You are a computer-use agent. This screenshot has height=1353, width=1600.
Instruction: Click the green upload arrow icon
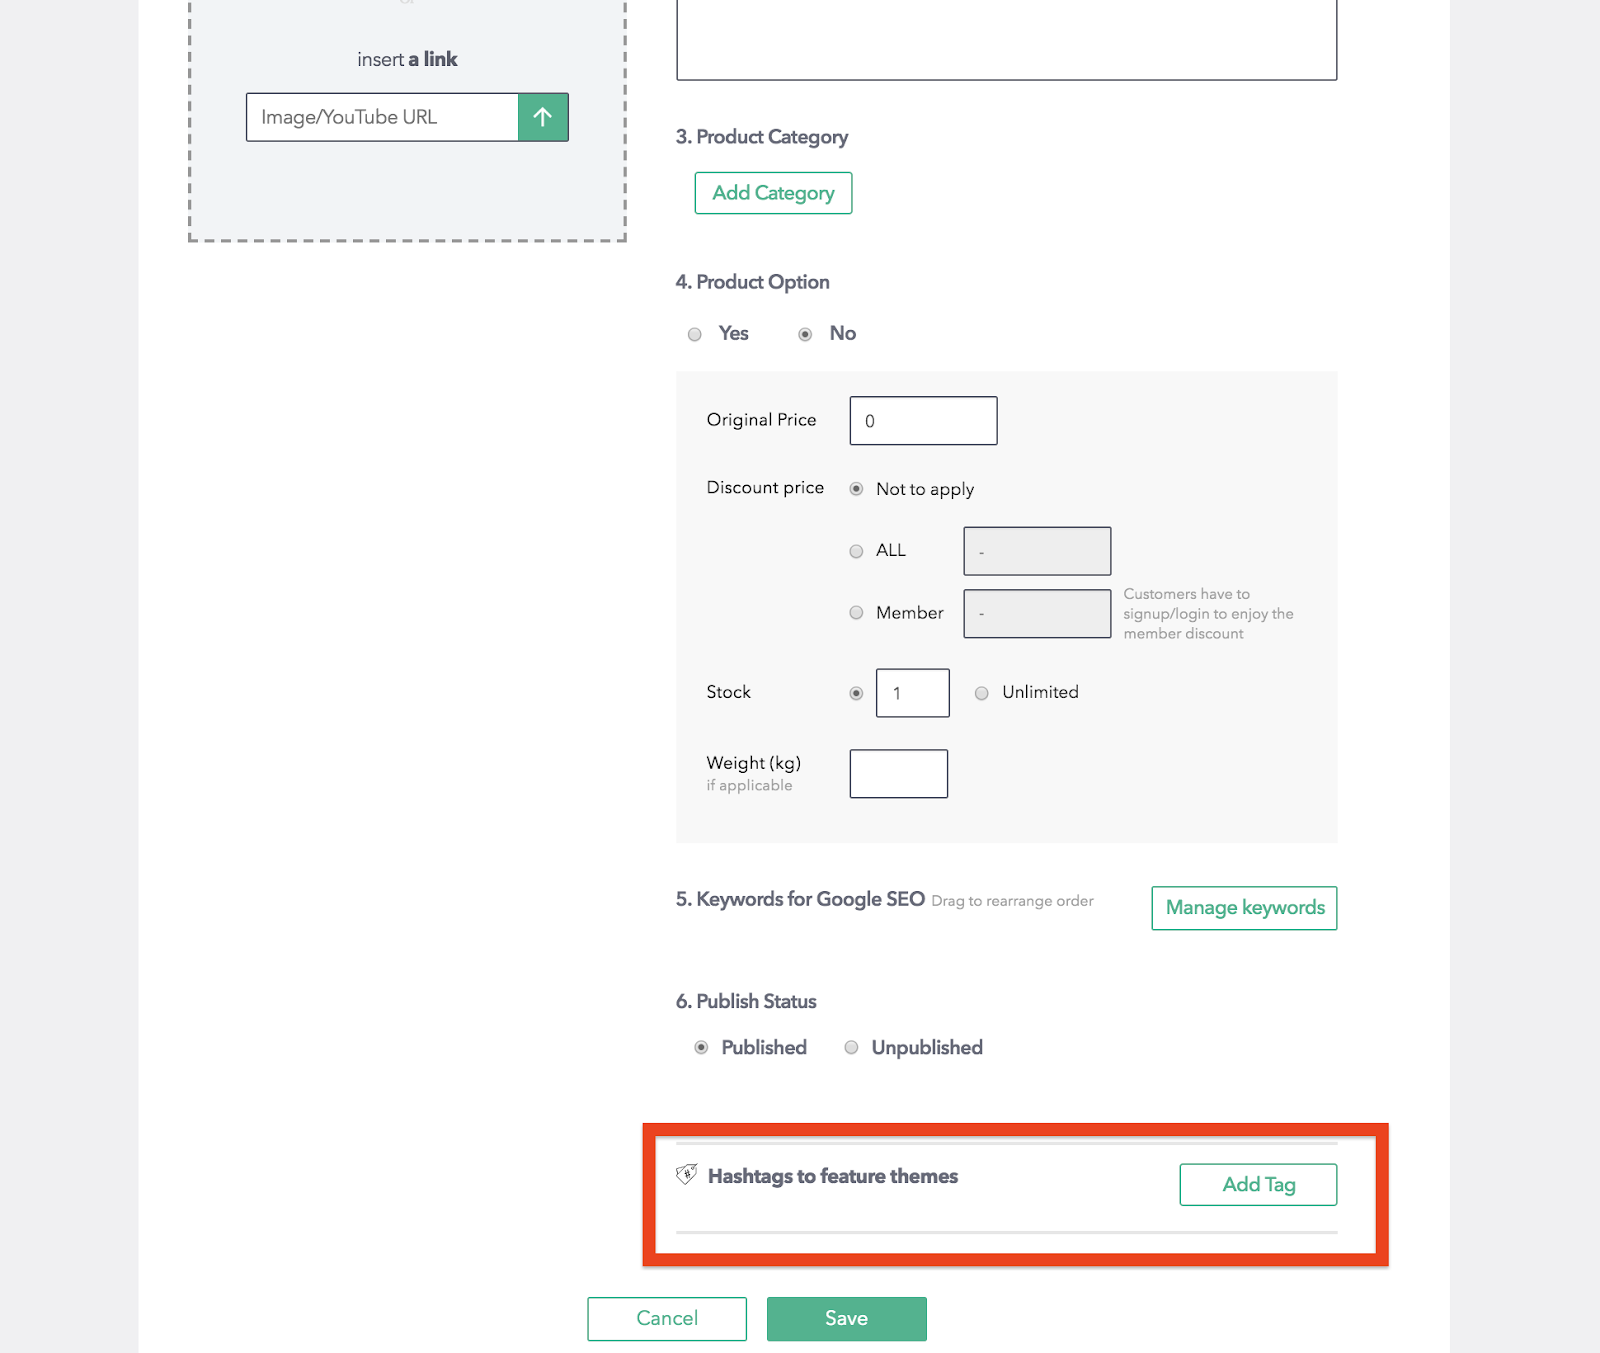pos(543,117)
